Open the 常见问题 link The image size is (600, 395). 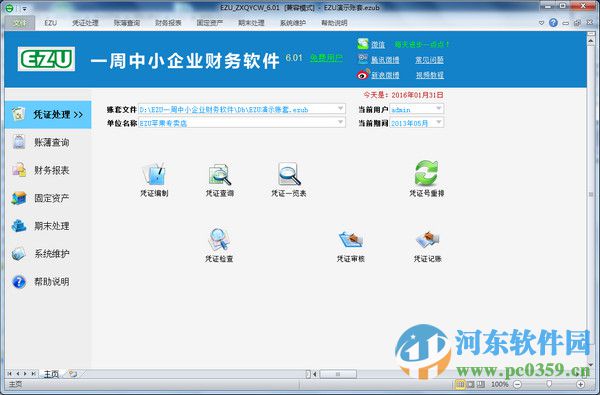click(429, 60)
